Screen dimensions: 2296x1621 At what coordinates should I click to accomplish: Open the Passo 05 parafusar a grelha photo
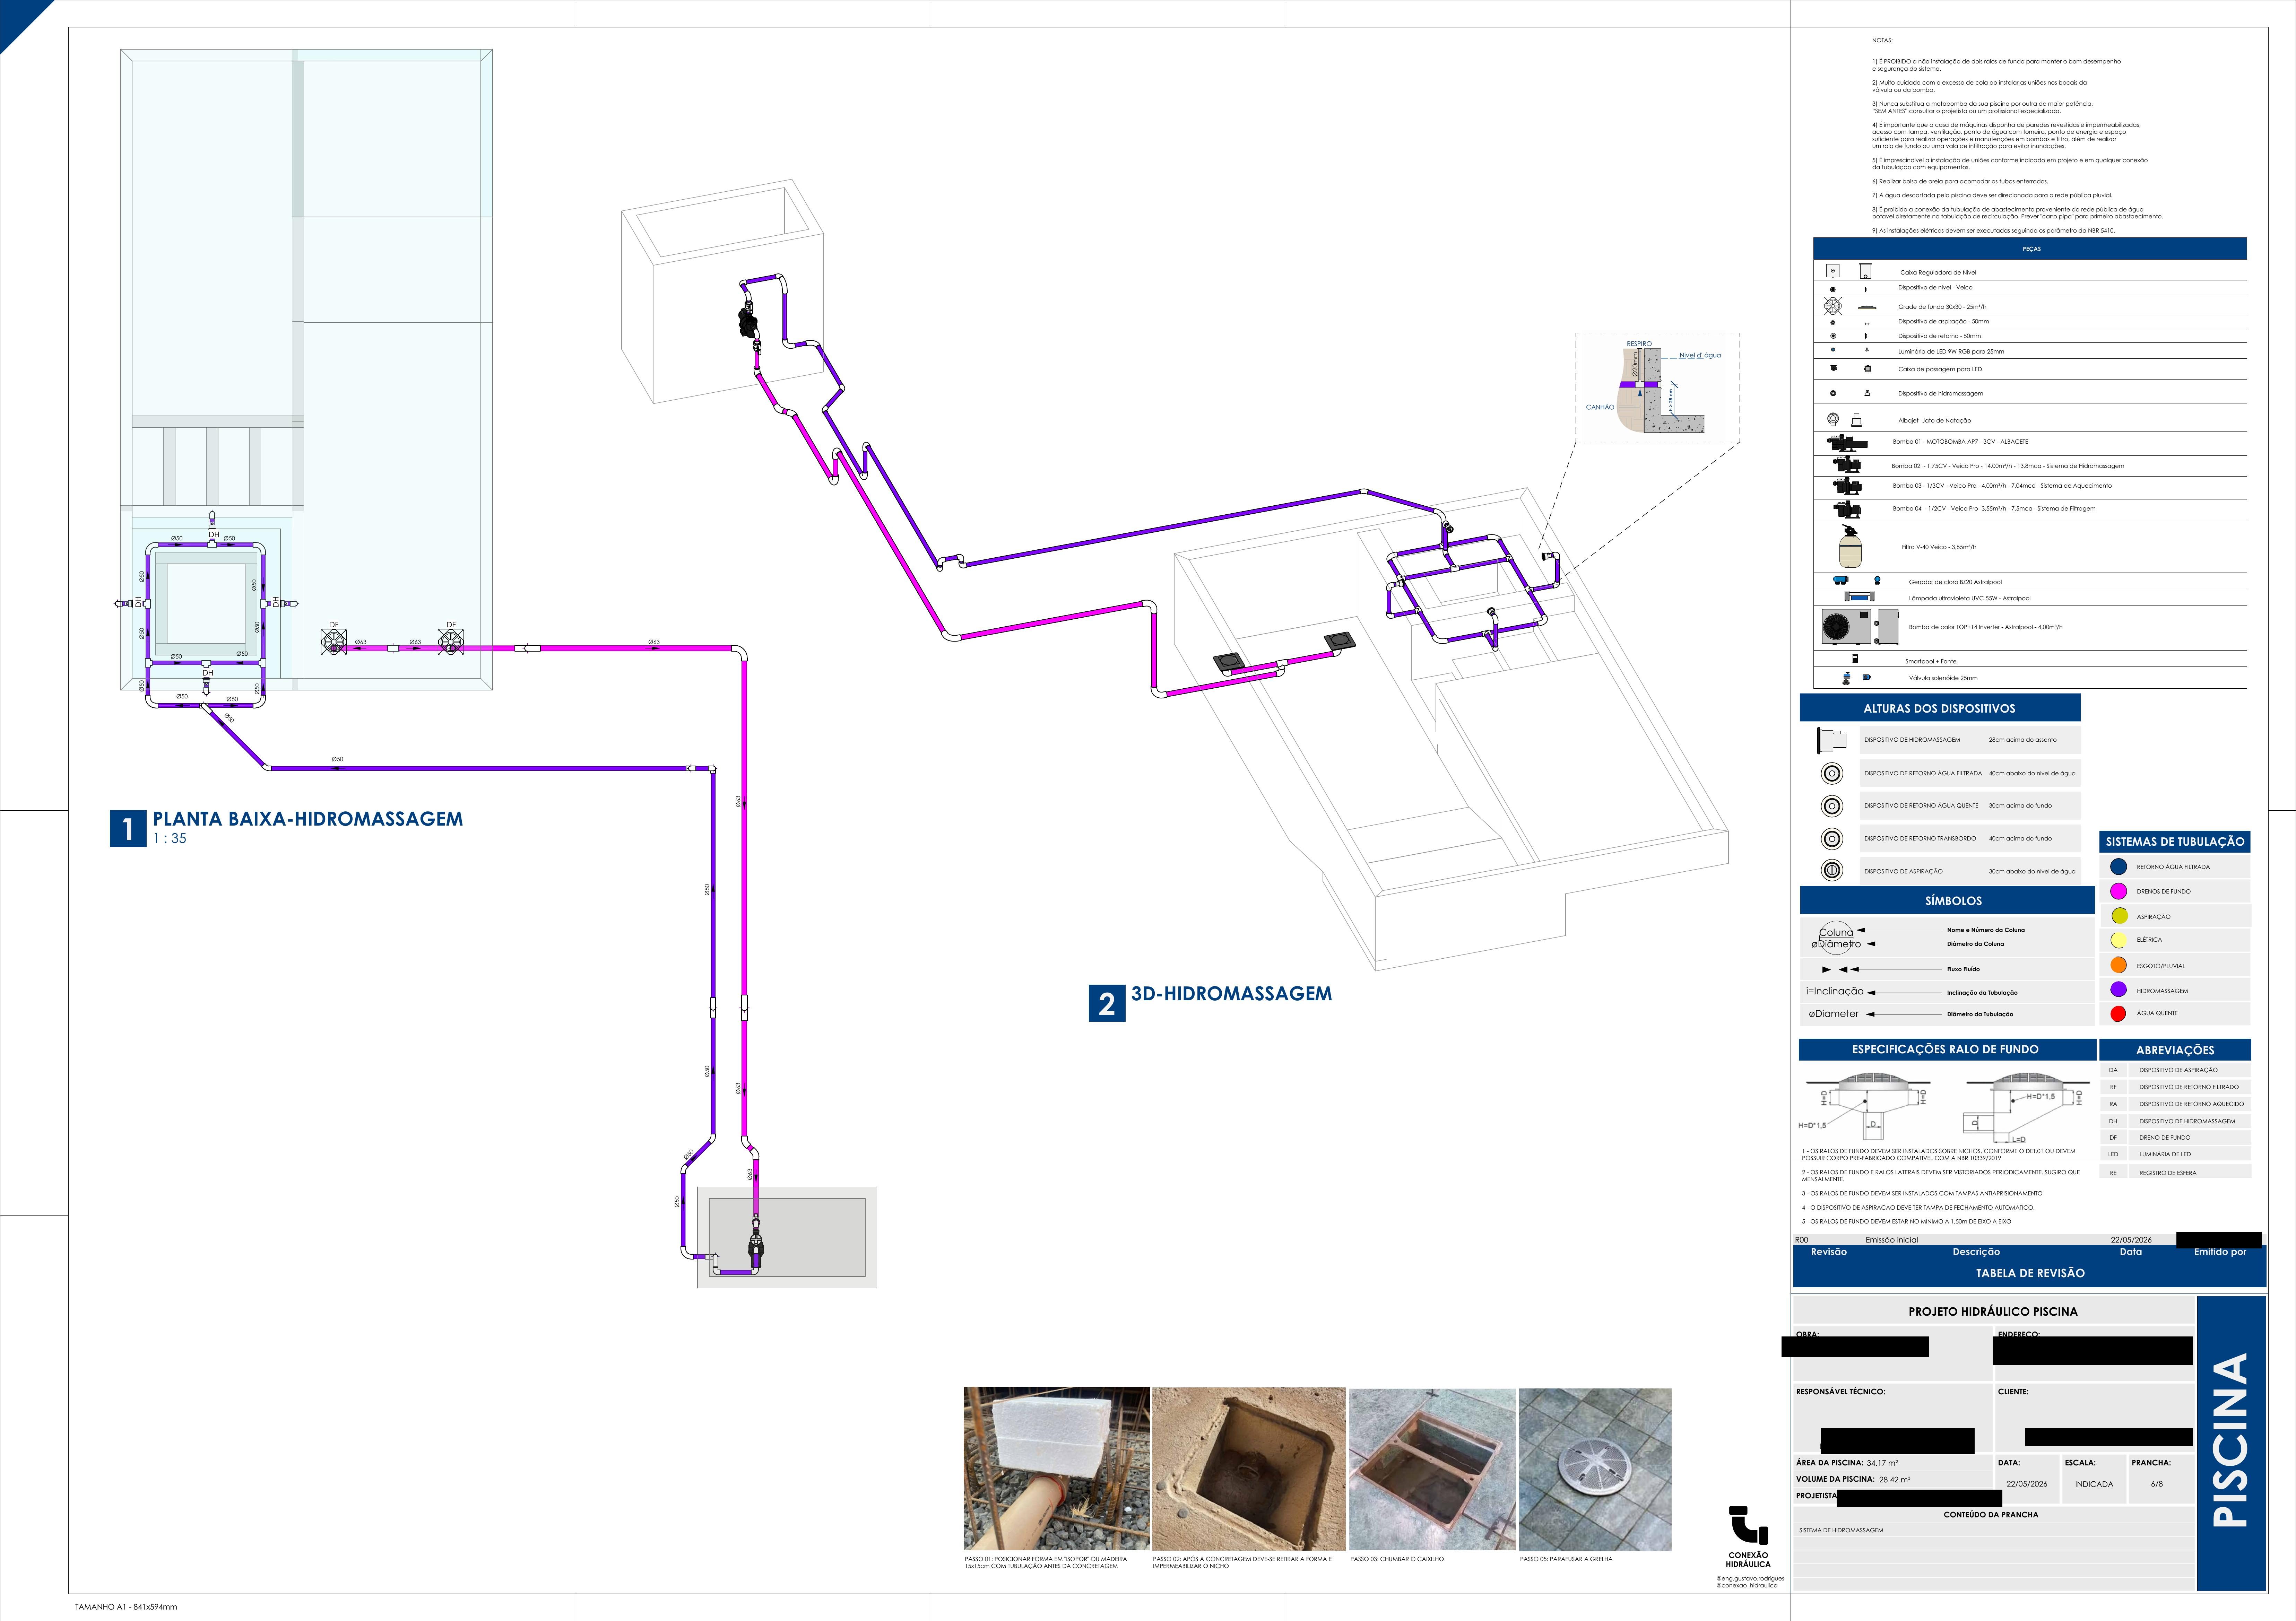(1595, 1469)
